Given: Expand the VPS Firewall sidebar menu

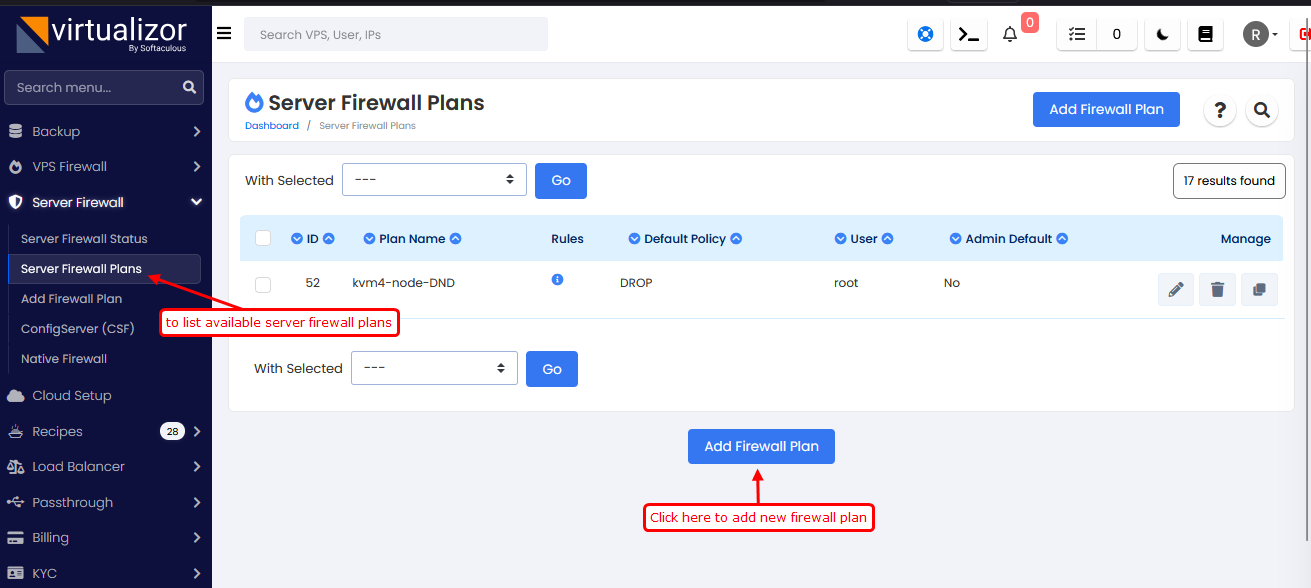Looking at the screenshot, I should [x=105, y=167].
